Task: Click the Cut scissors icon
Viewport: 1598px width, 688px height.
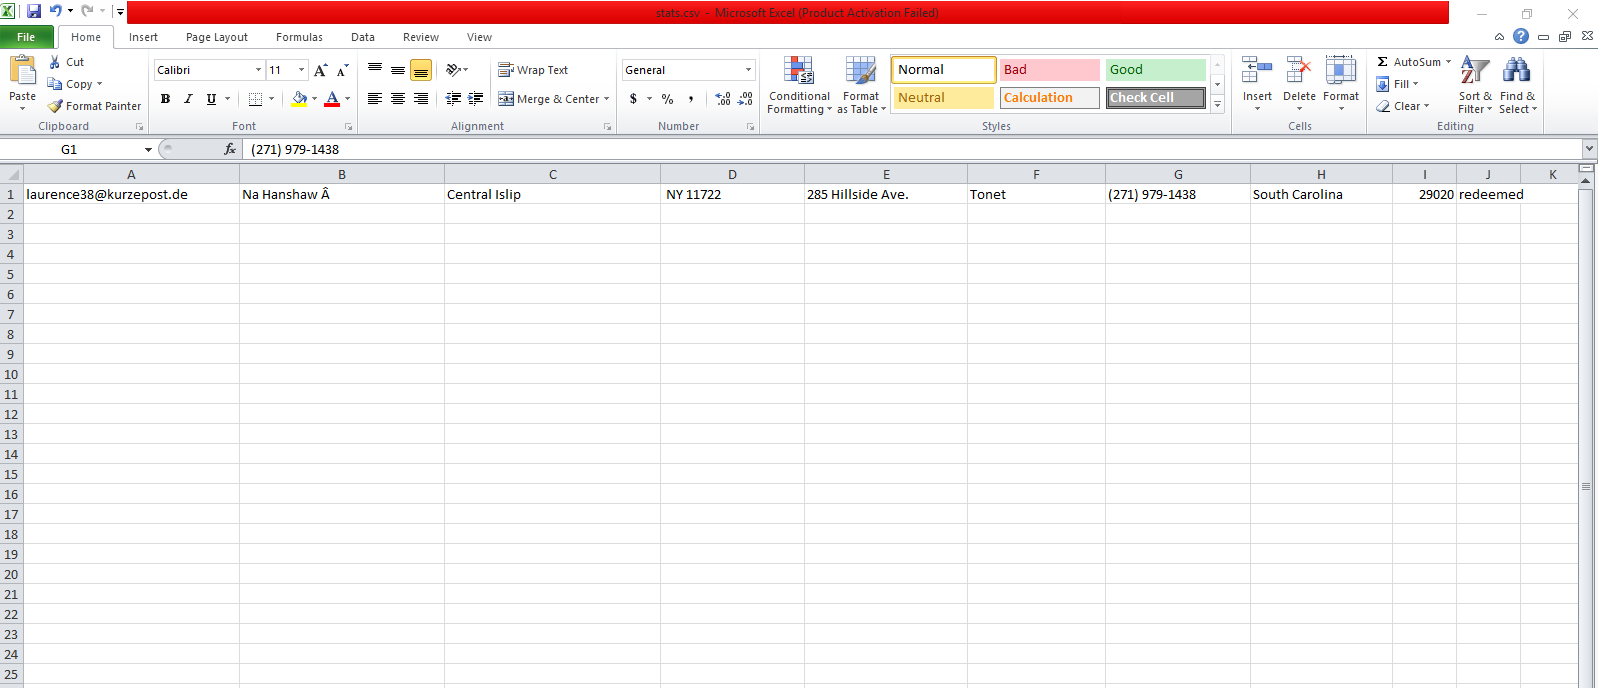Action: pos(55,62)
